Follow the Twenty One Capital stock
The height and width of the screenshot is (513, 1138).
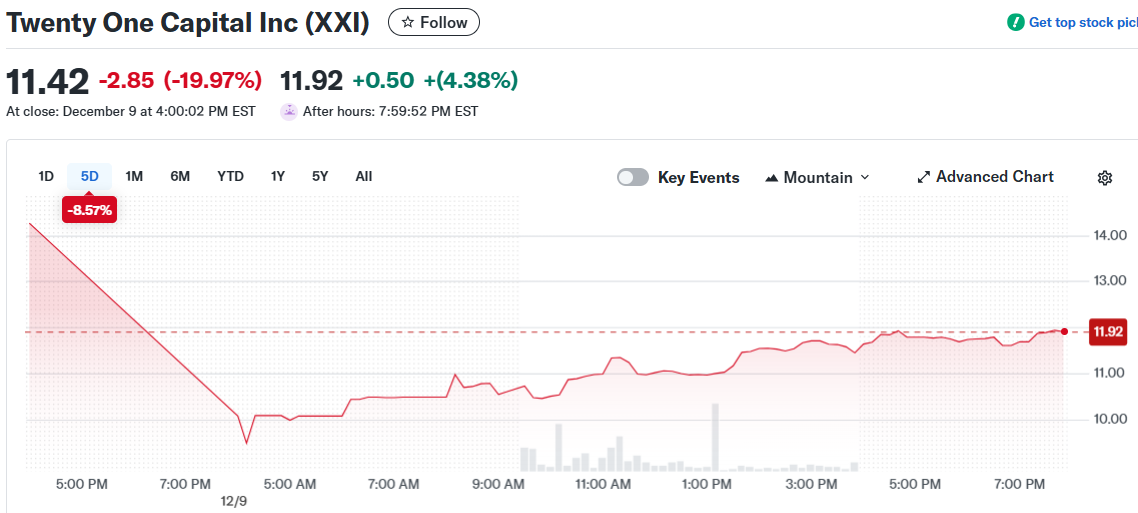(x=434, y=22)
